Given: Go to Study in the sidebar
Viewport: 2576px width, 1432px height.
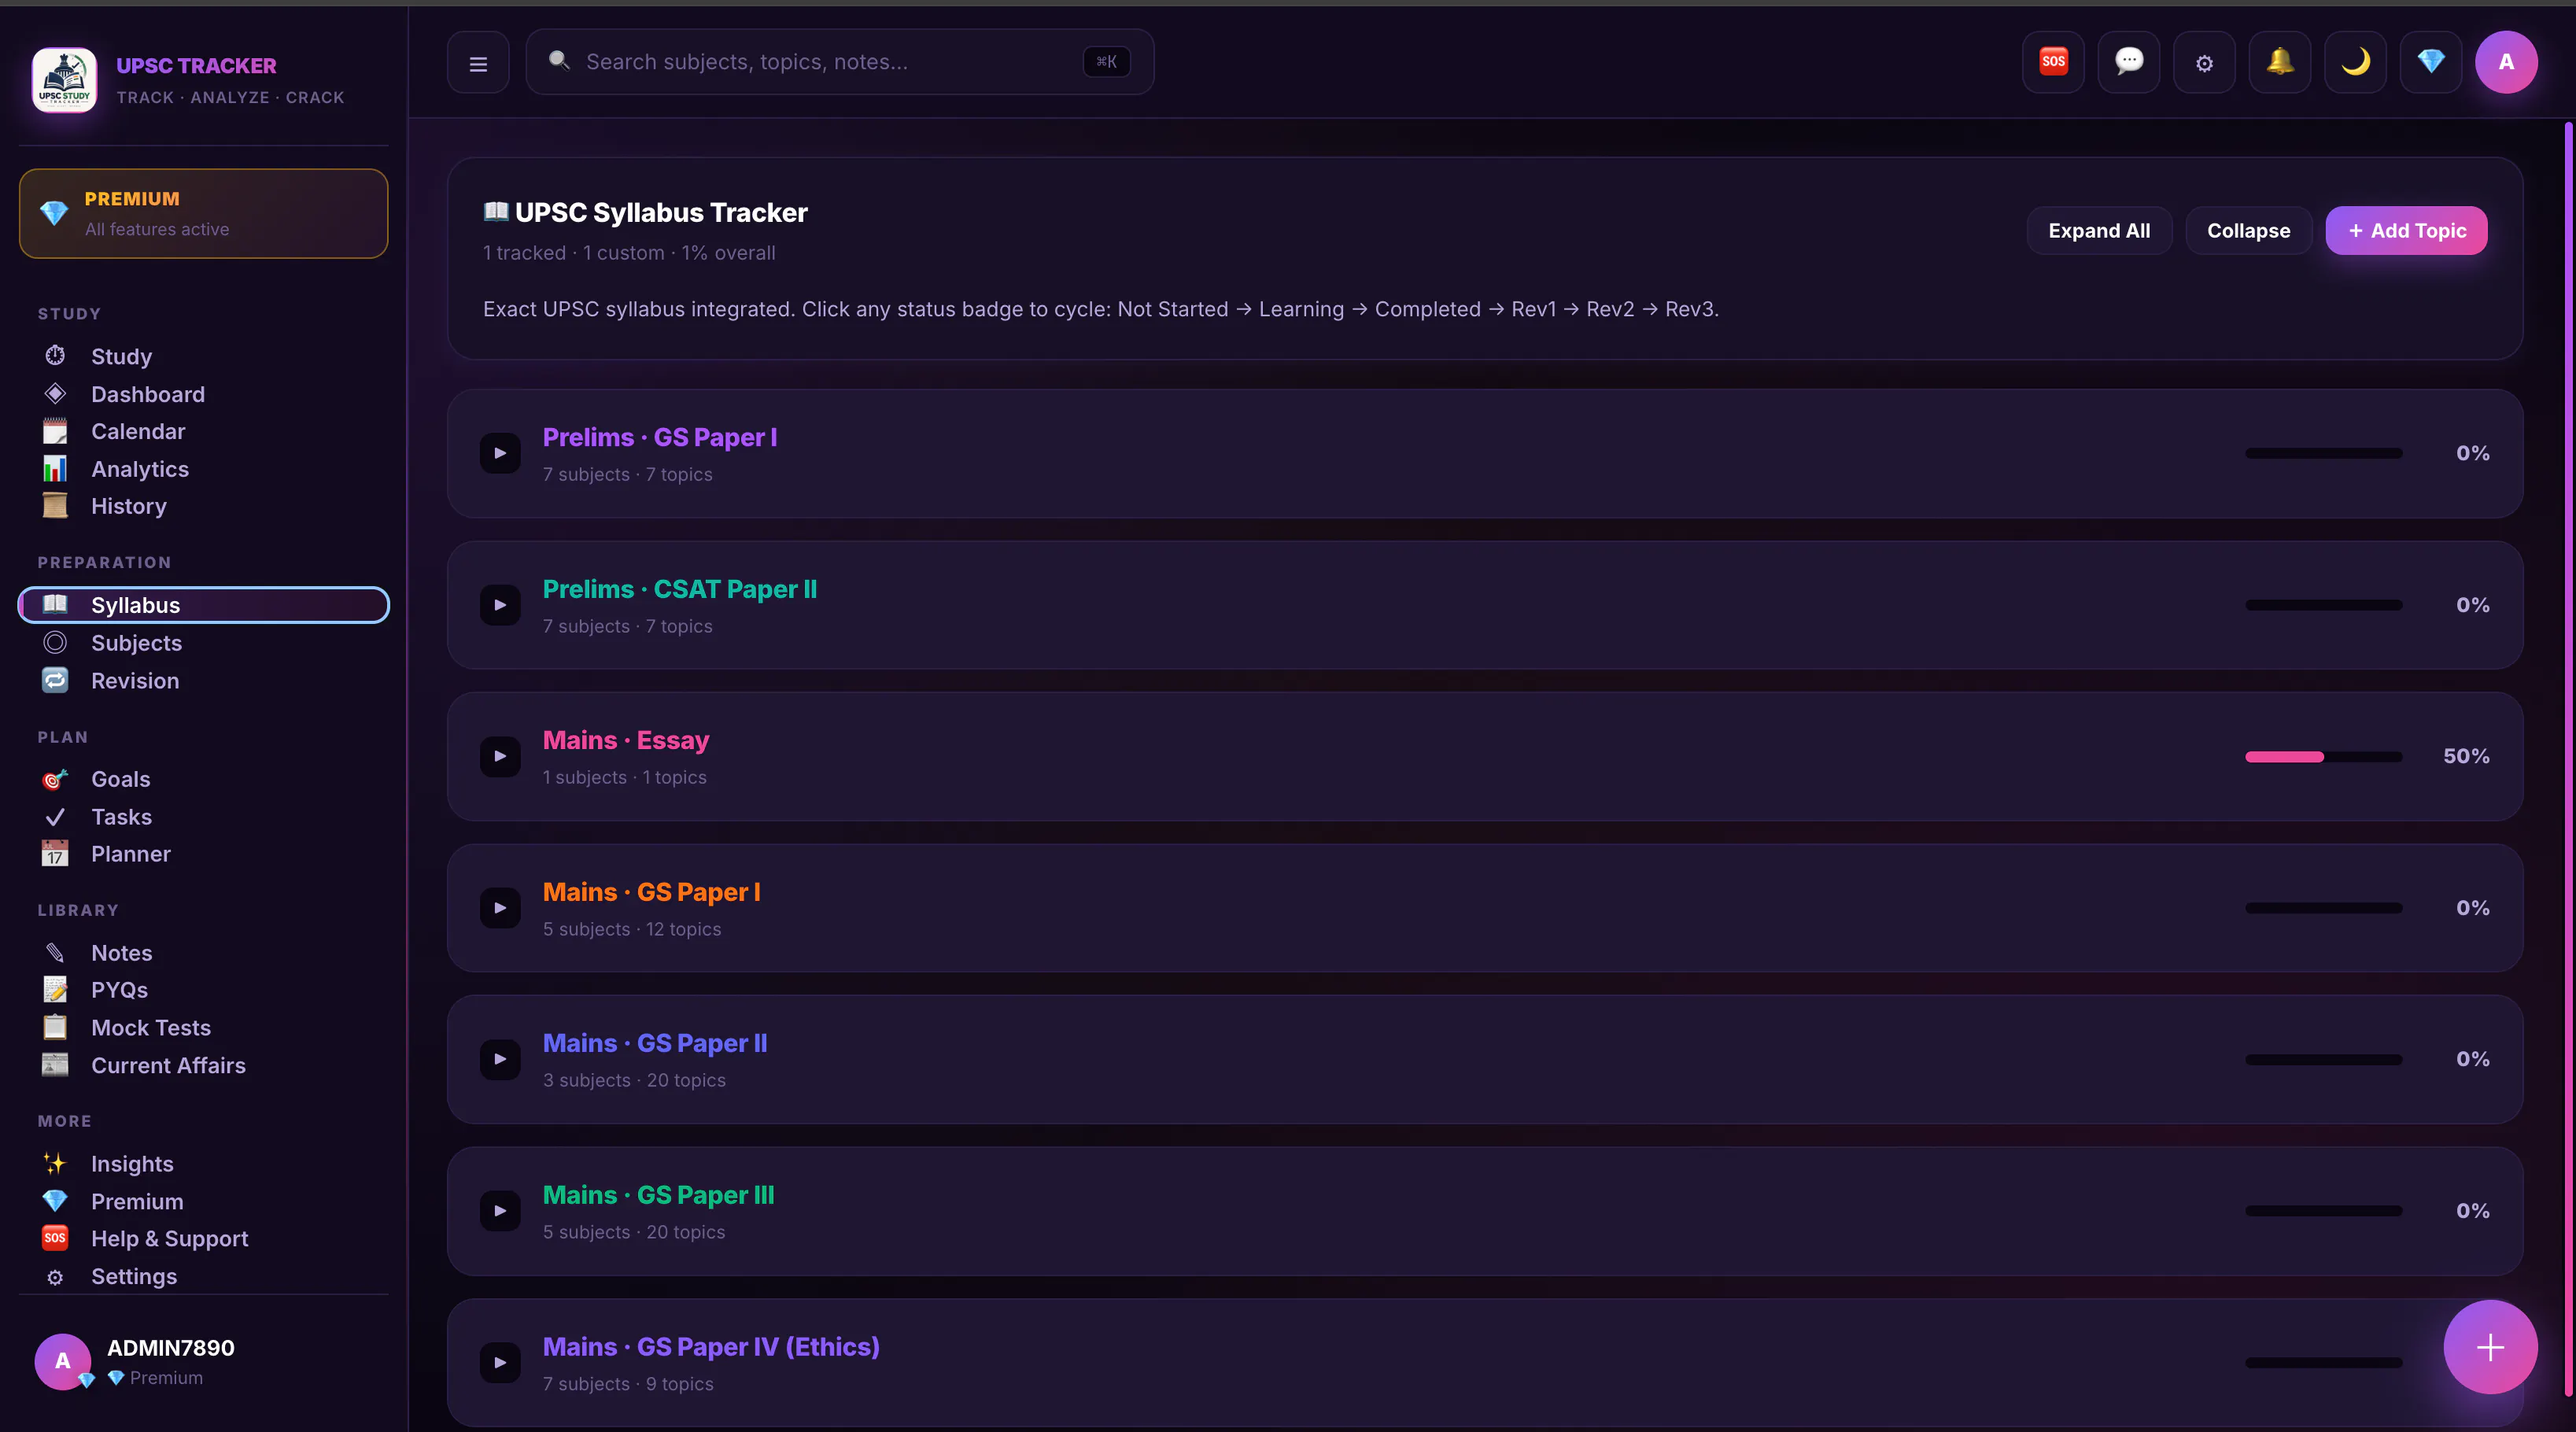Looking at the screenshot, I should click(203, 356).
